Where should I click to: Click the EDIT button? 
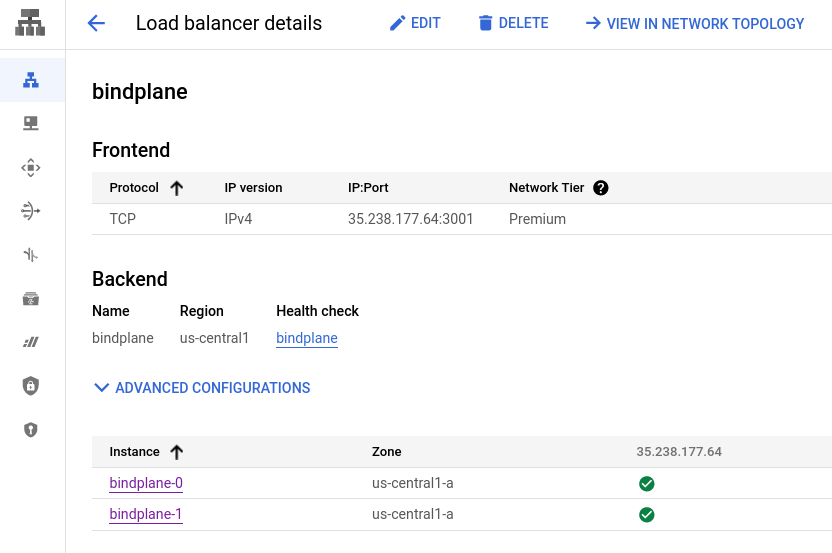pos(415,23)
